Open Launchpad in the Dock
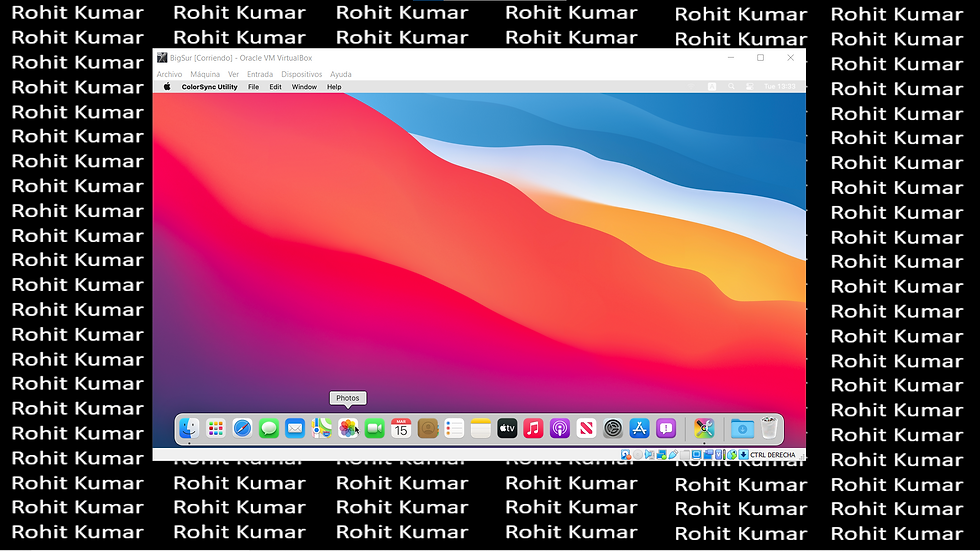Viewport: 980px width, 551px height. coord(216,429)
